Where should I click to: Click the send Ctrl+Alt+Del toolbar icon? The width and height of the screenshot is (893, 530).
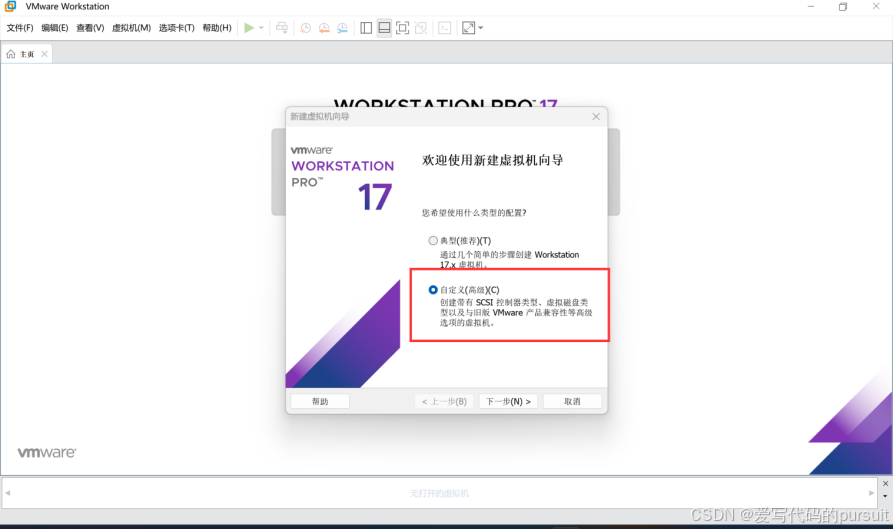click(x=282, y=28)
